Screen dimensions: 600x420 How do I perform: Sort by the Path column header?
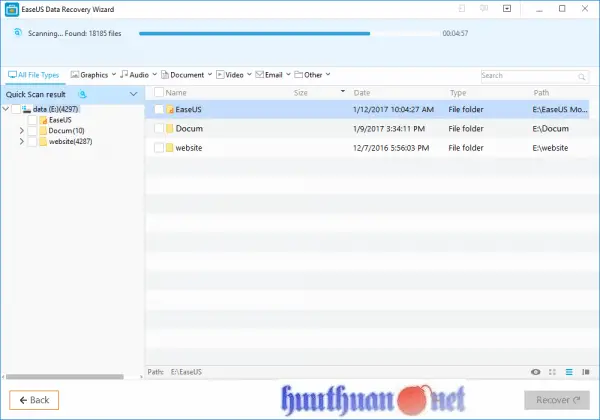[x=541, y=93]
